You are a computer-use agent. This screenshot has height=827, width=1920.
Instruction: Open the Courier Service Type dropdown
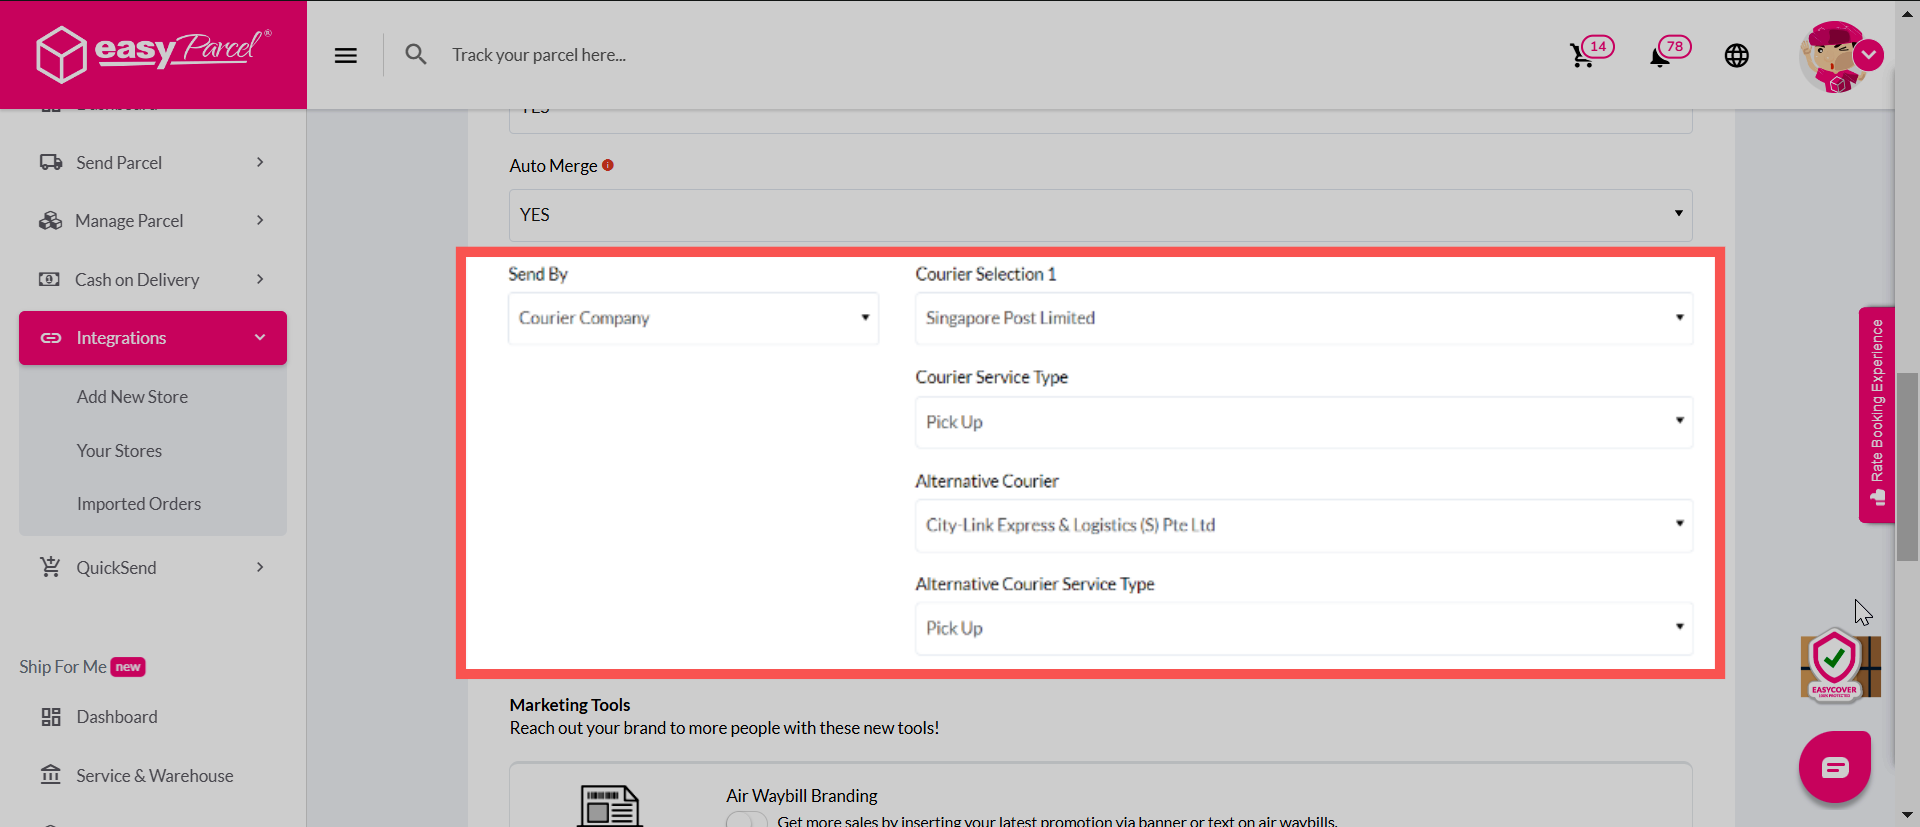coord(1304,422)
